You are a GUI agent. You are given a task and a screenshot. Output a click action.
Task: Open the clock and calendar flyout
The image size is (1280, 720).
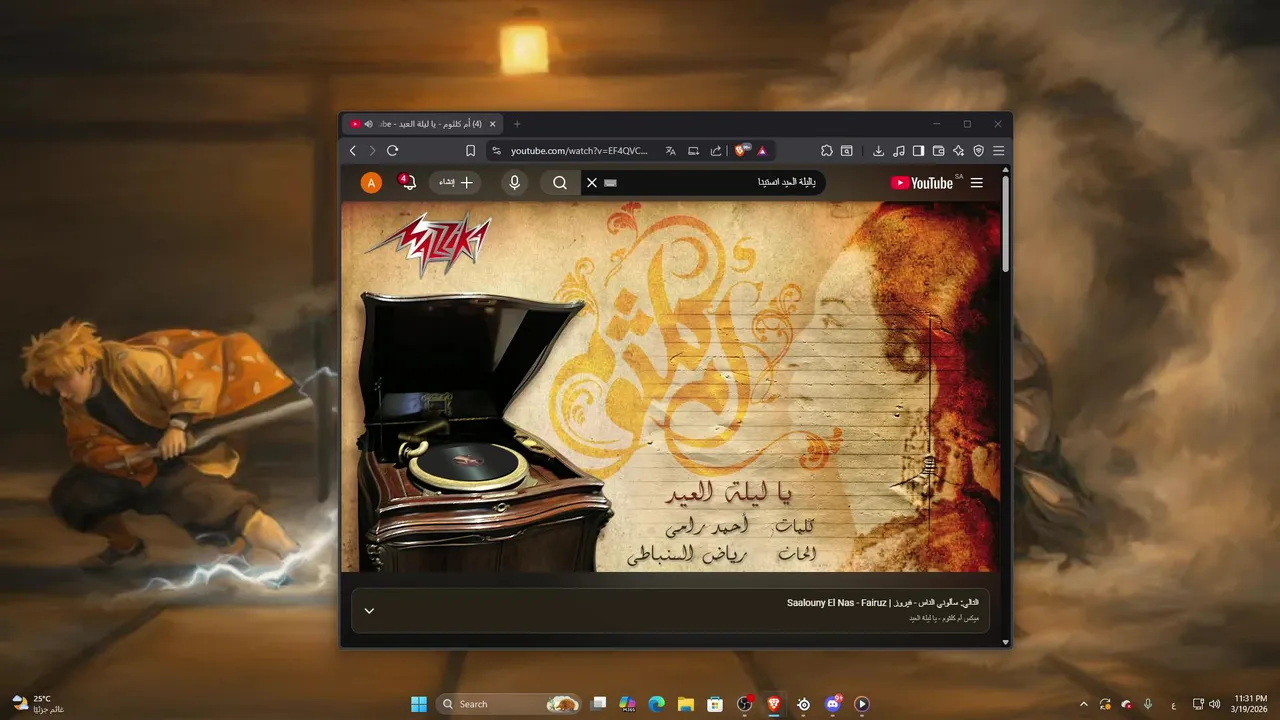pyautogui.click(x=1251, y=704)
